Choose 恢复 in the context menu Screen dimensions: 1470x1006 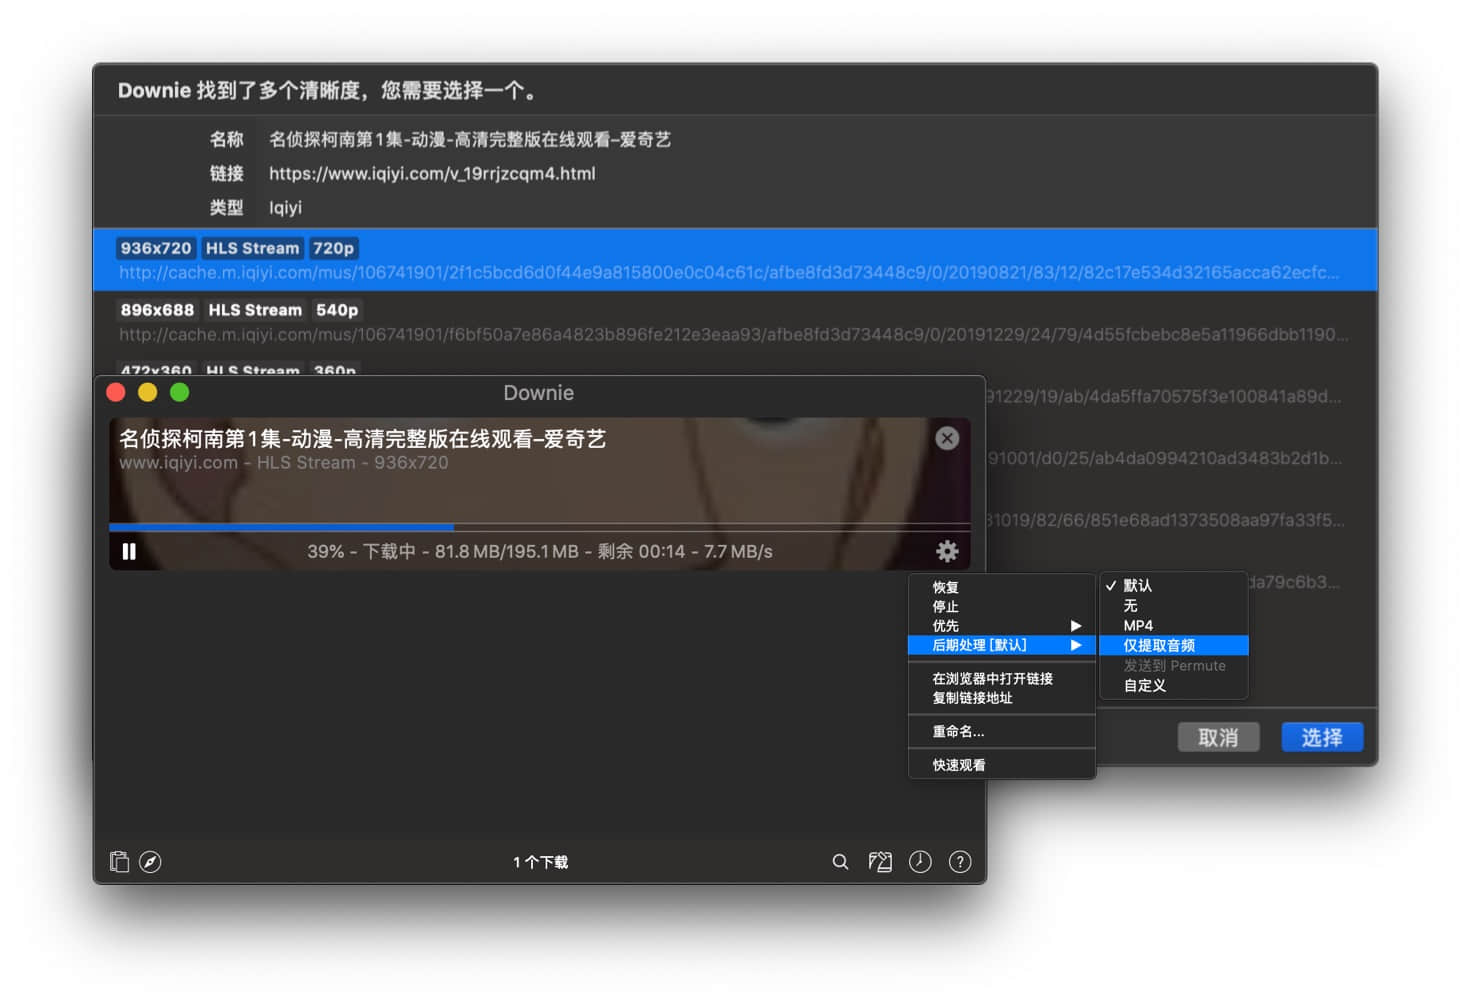pos(1001,588)
